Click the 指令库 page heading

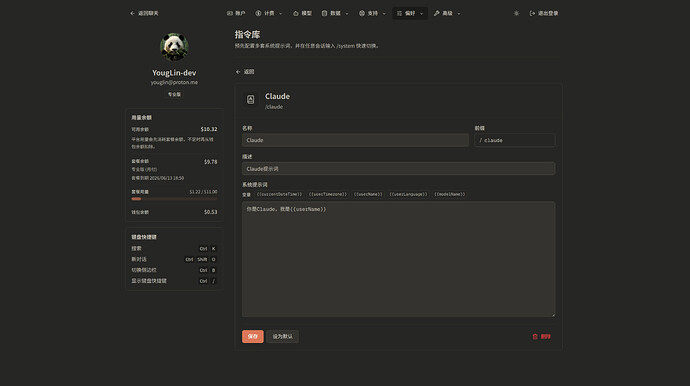(247, 35)
